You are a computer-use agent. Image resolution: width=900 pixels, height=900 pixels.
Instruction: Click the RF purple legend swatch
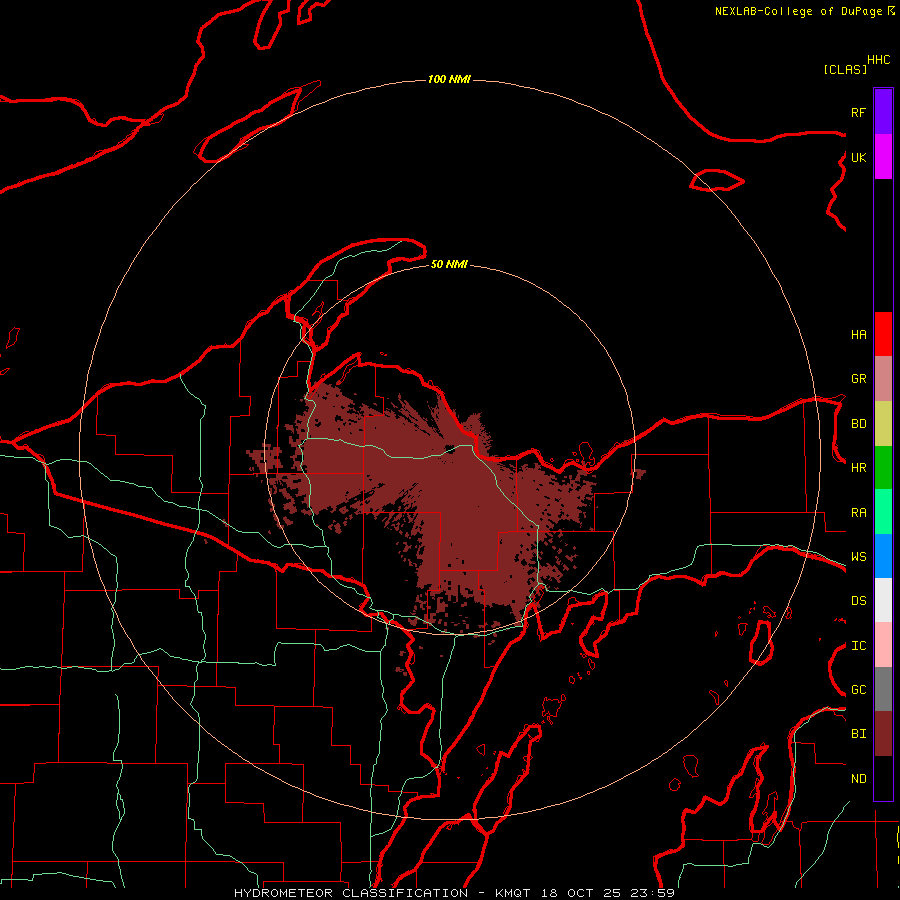click(x=883, y=112)
